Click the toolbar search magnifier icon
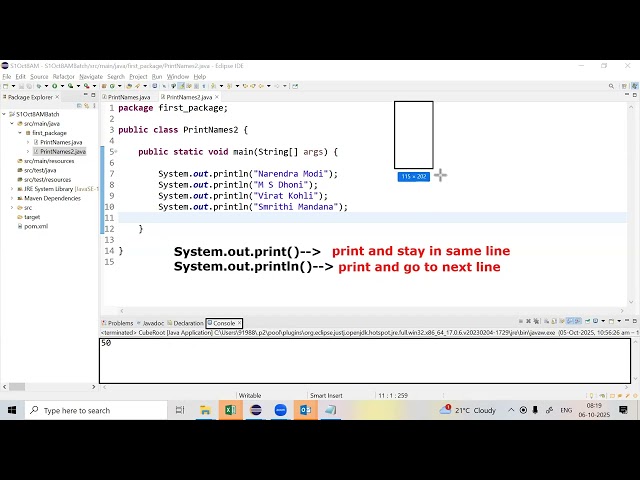The image size is (640, 480). (x=611, y=86)
